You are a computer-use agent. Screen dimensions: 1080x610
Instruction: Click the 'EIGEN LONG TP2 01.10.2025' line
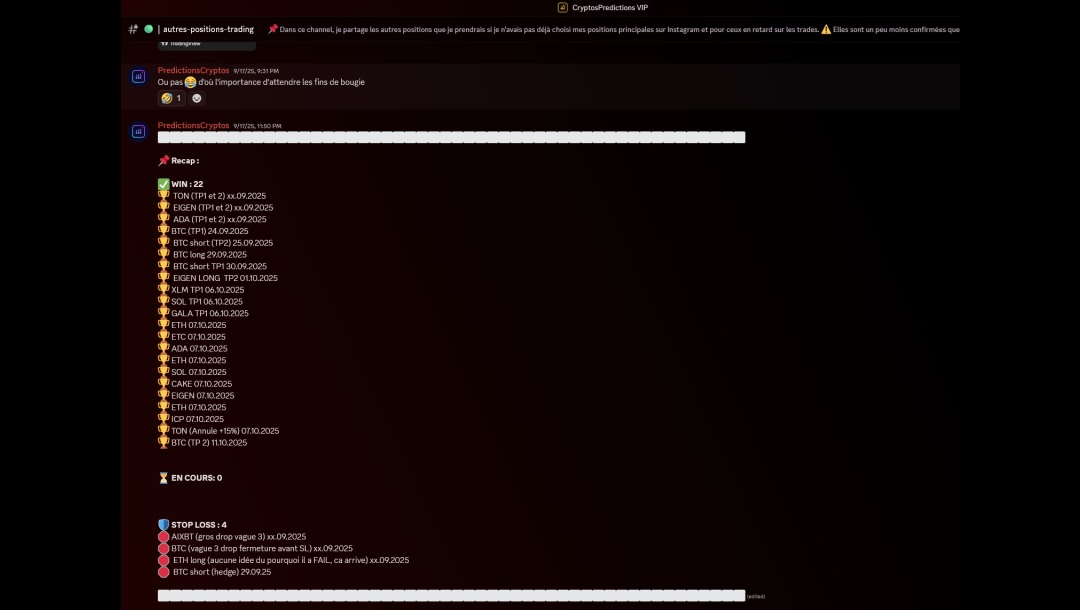[225, 278]
